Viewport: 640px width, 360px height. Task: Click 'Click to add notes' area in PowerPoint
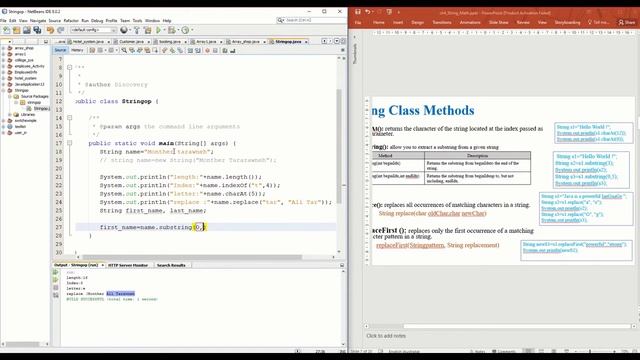(x=386, y=336)
